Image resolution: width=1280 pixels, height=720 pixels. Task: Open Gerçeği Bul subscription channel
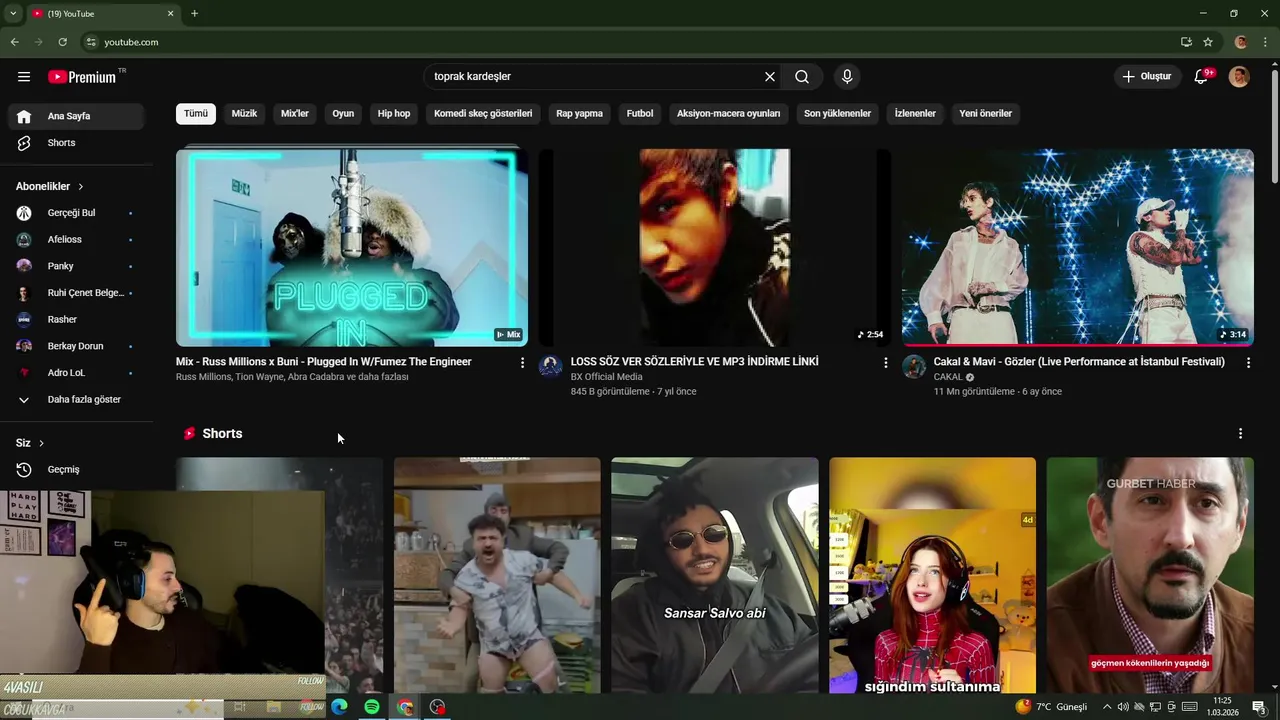pyautogui.click(x=76, y=213)
